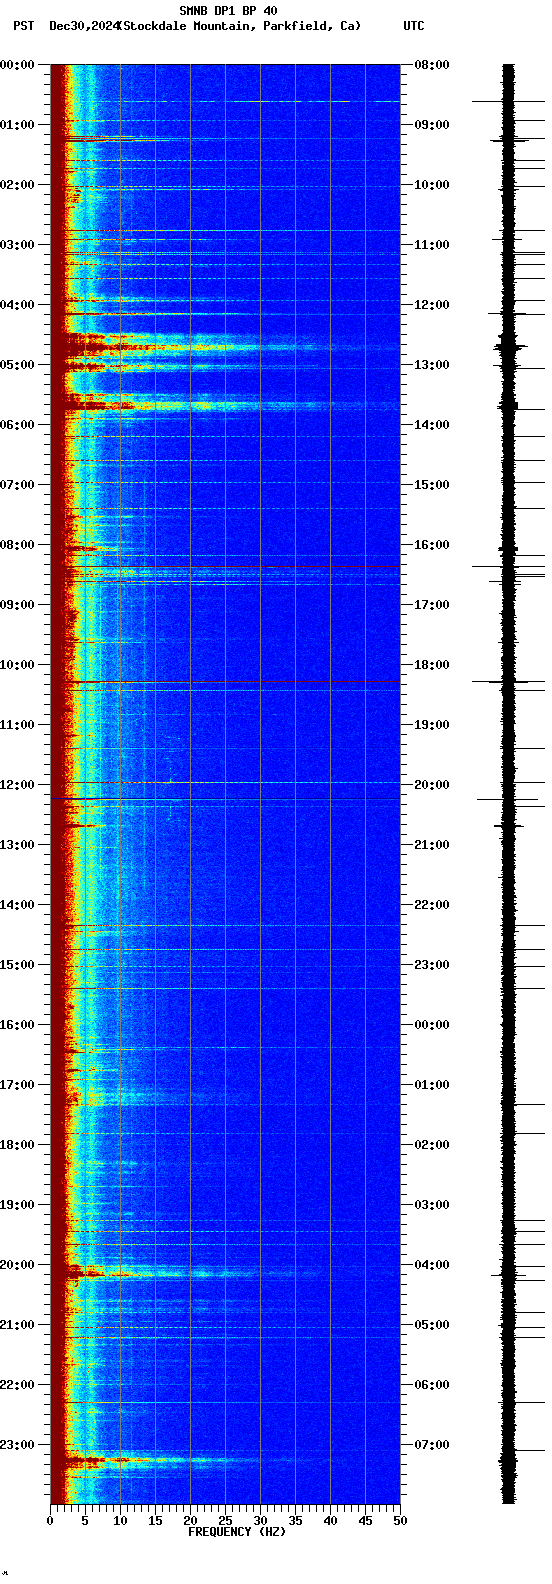Click the '13:00' label on the UTC axis
Screen dimensions: 552x1584
point(432,365)
